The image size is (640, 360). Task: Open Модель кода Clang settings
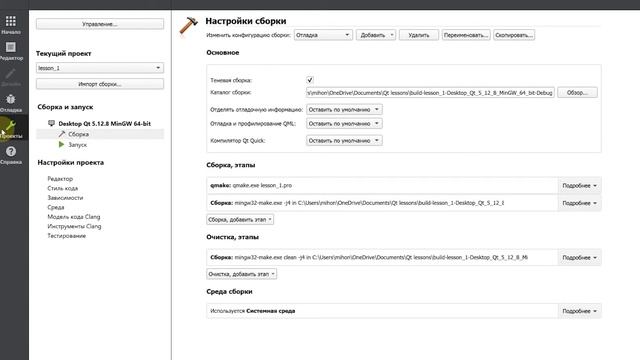(74, 217)
